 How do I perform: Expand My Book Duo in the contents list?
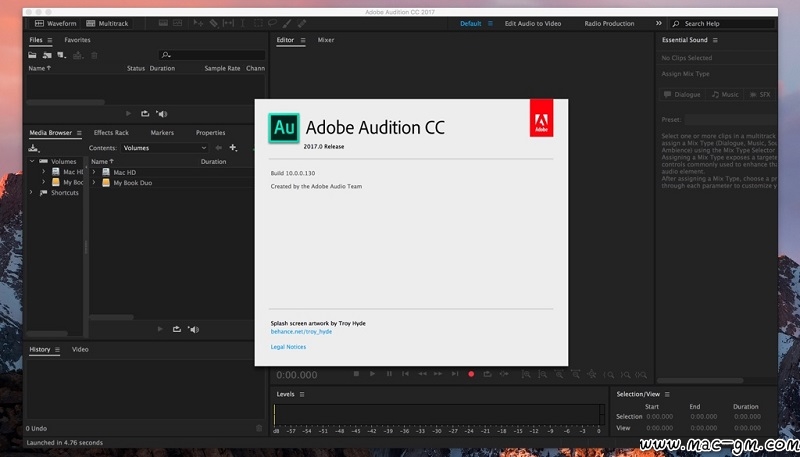(x=94, y=182)
